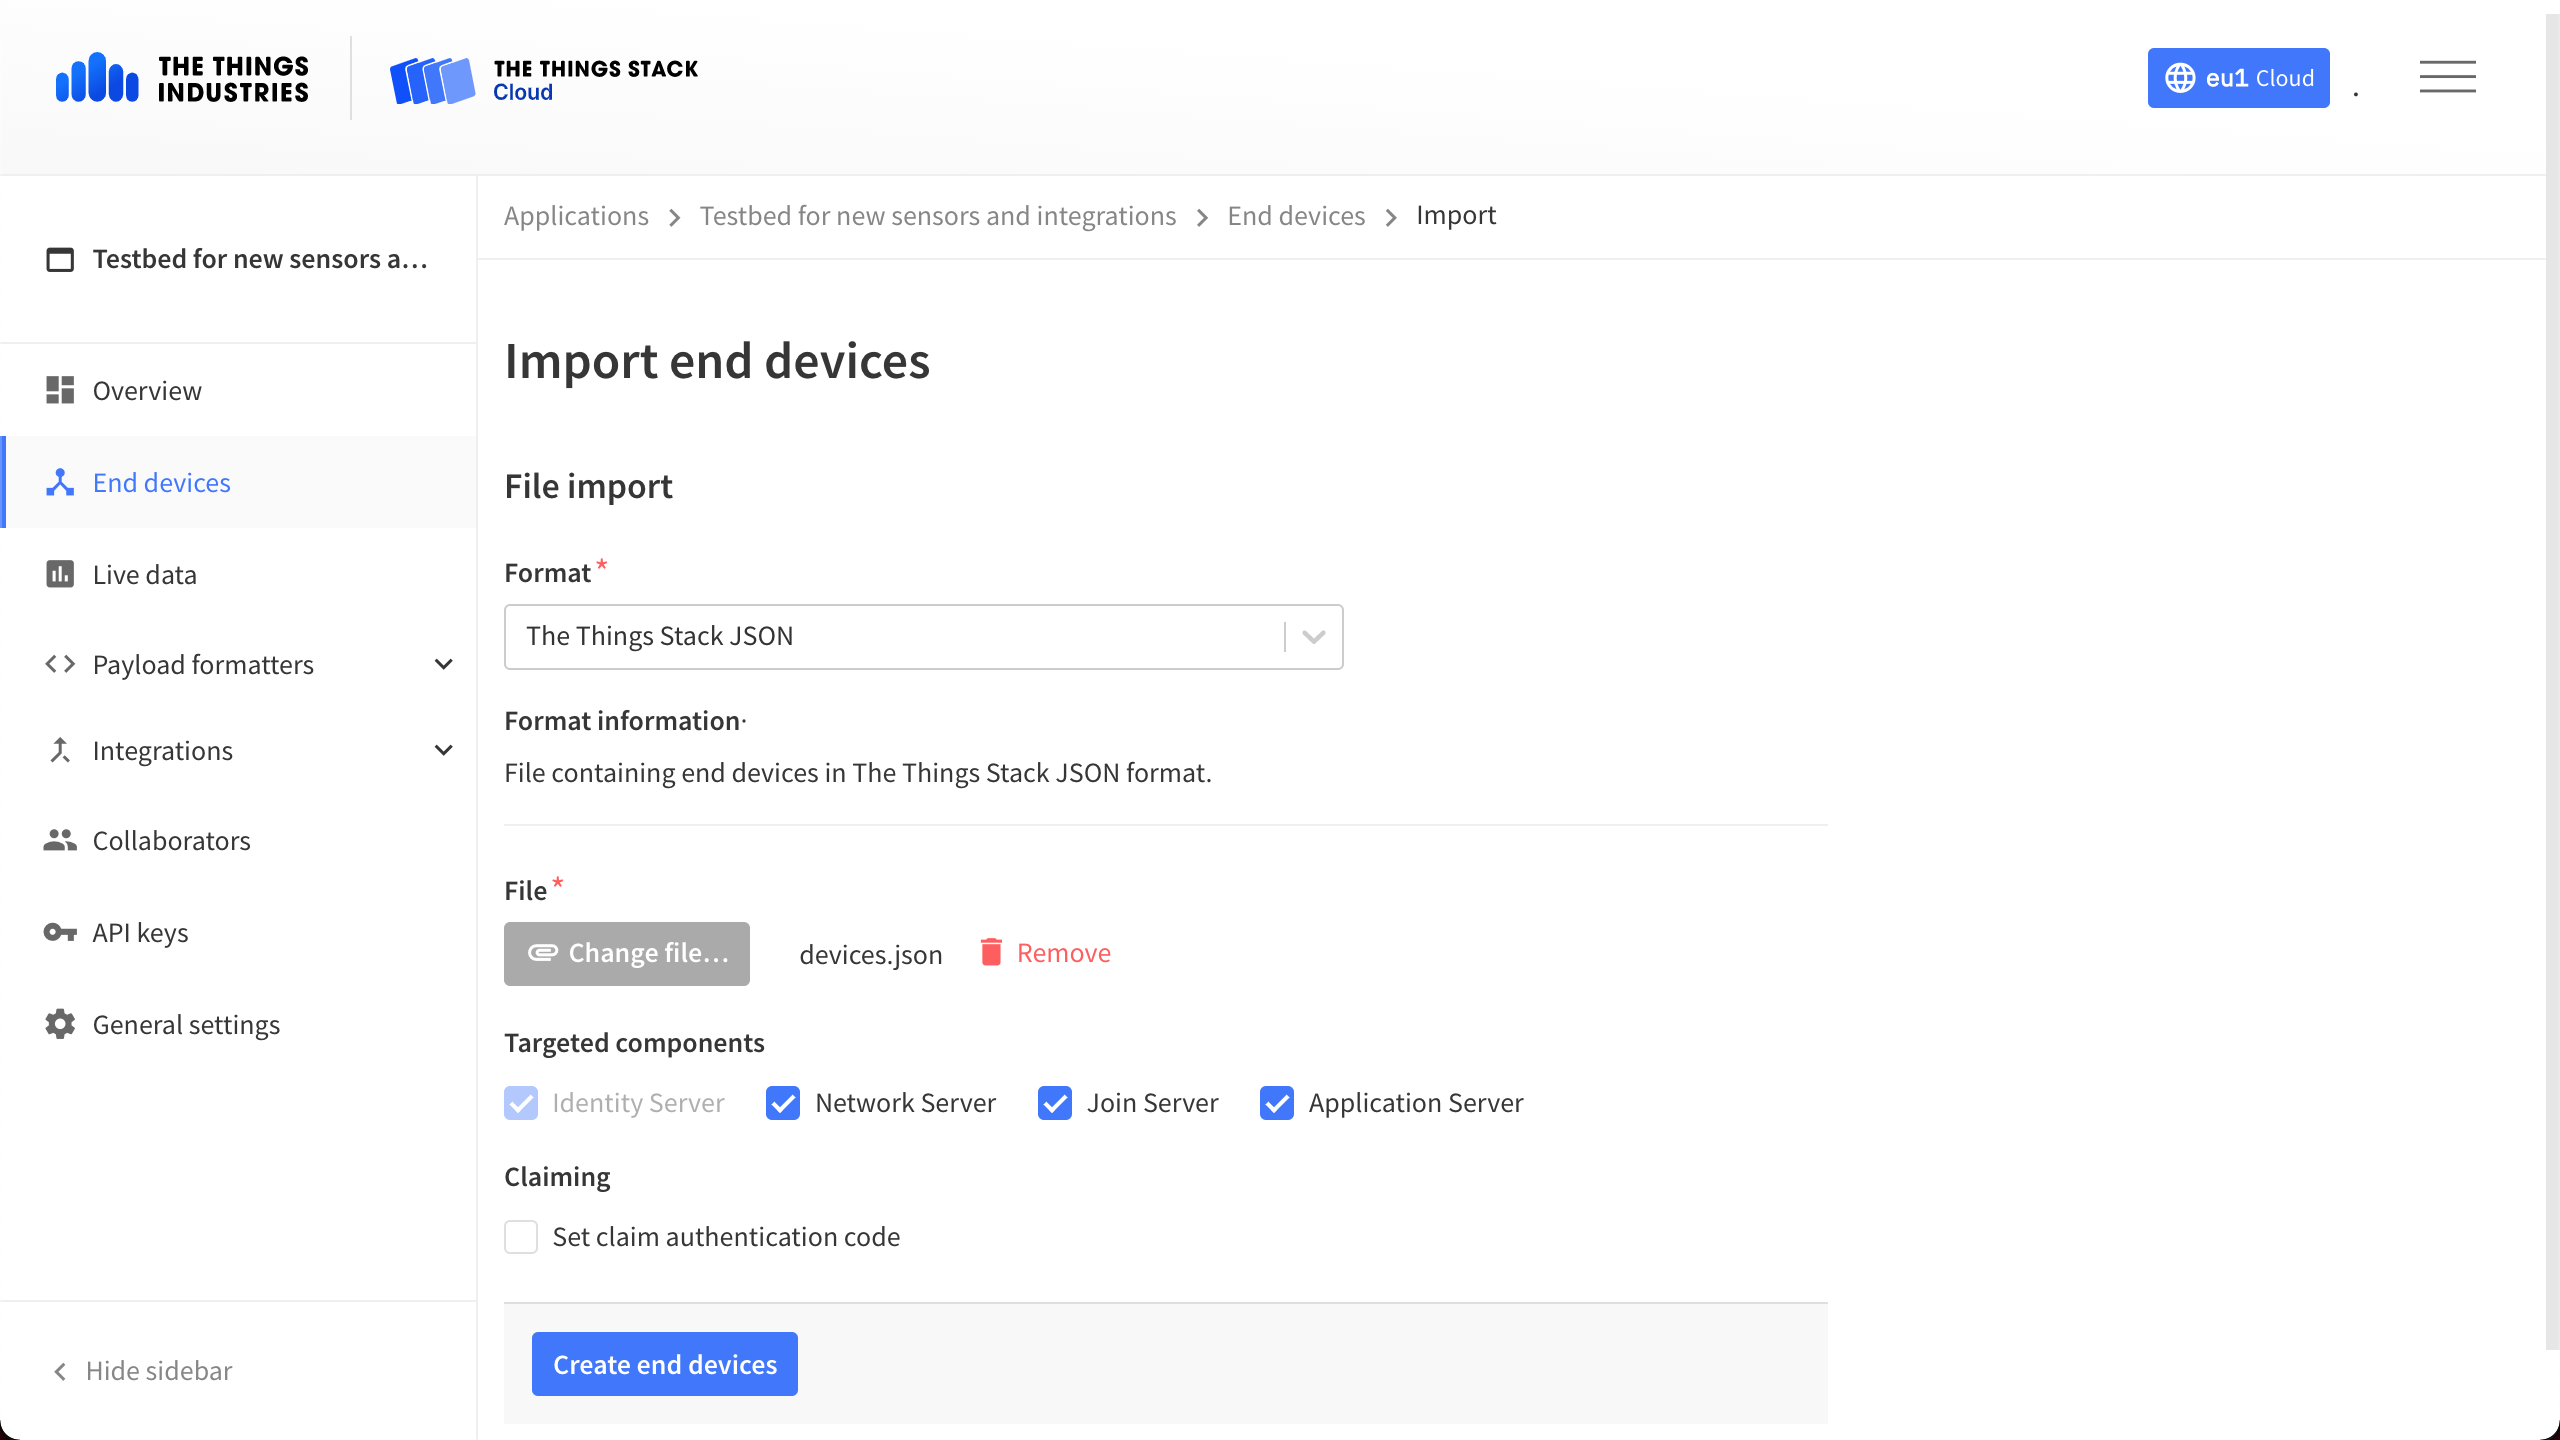This screenshot has width=2560, height=1440.
Task: Click the Network Server label
Action: (906, 1103)
